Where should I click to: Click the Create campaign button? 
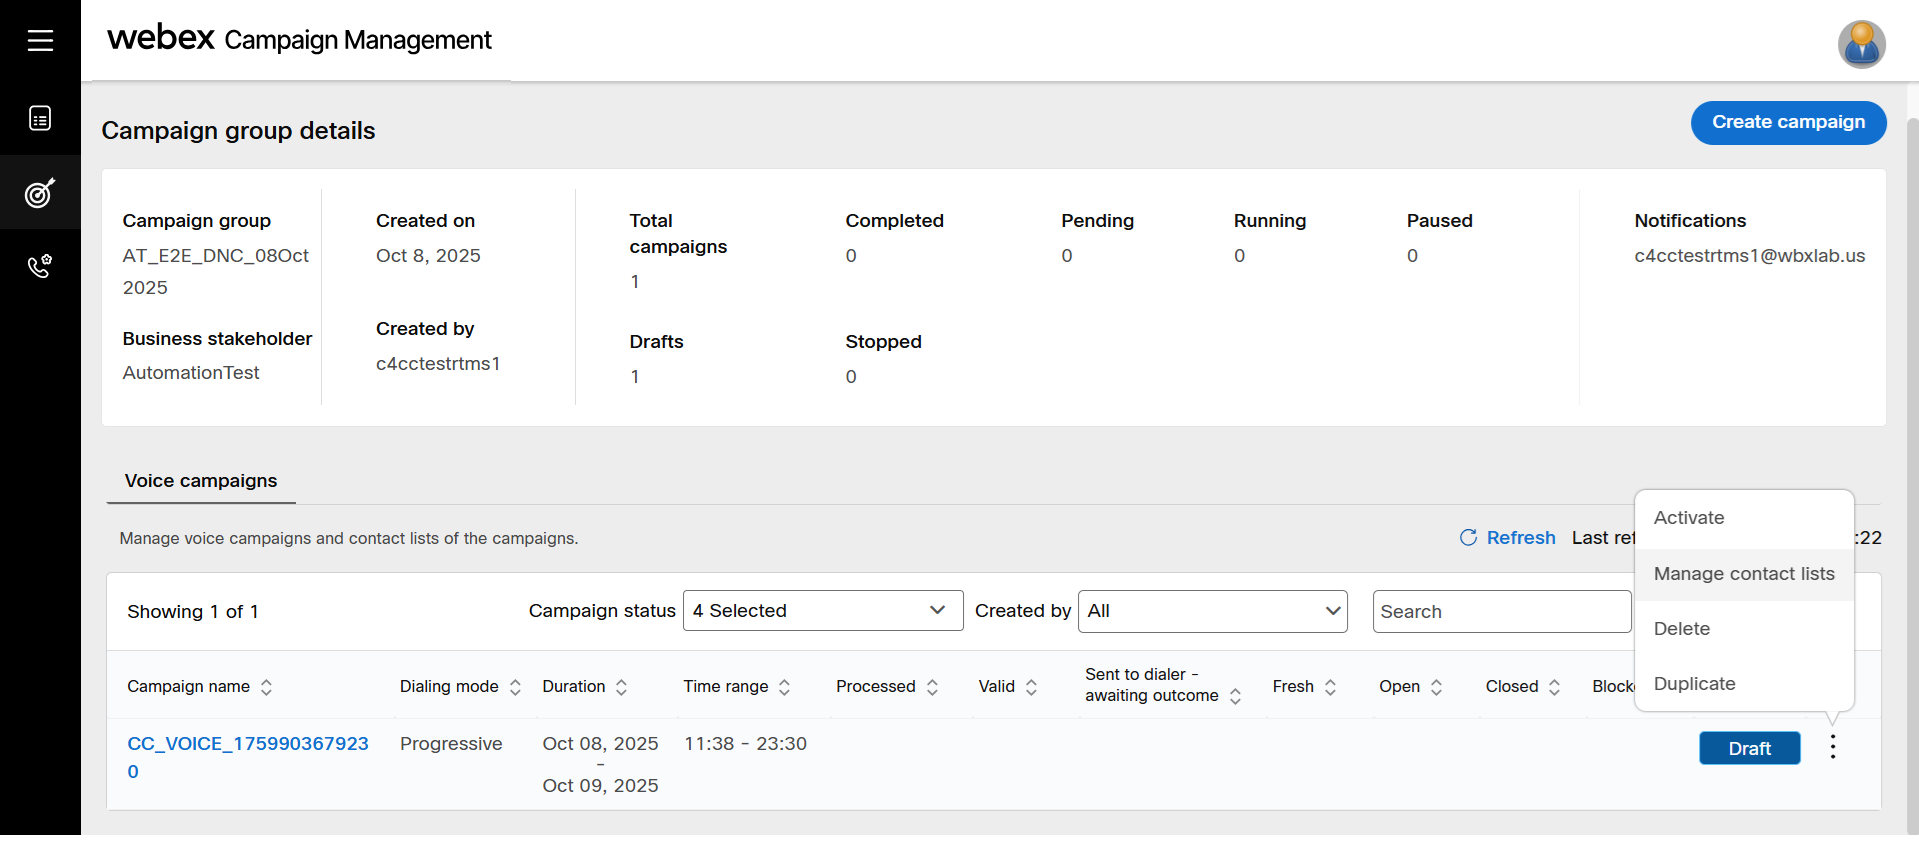coord(1788,122)
